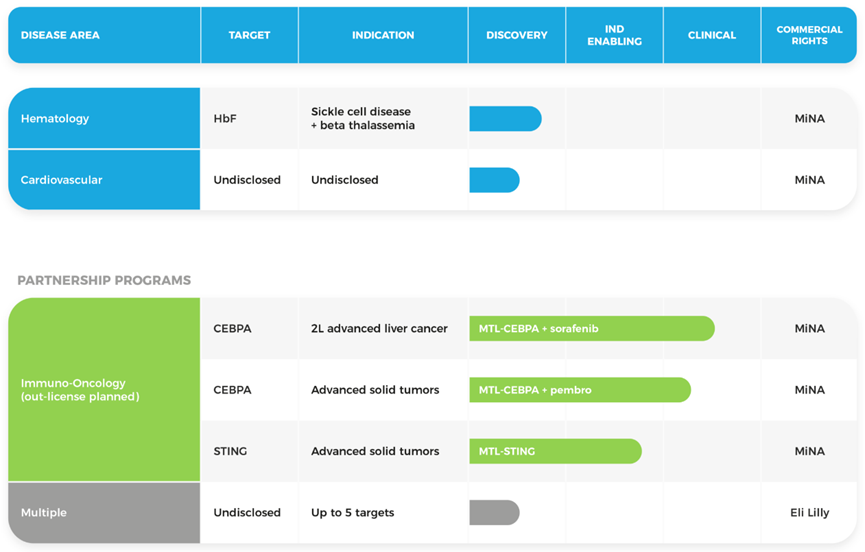Select the TARGET column header

(249, 35)
